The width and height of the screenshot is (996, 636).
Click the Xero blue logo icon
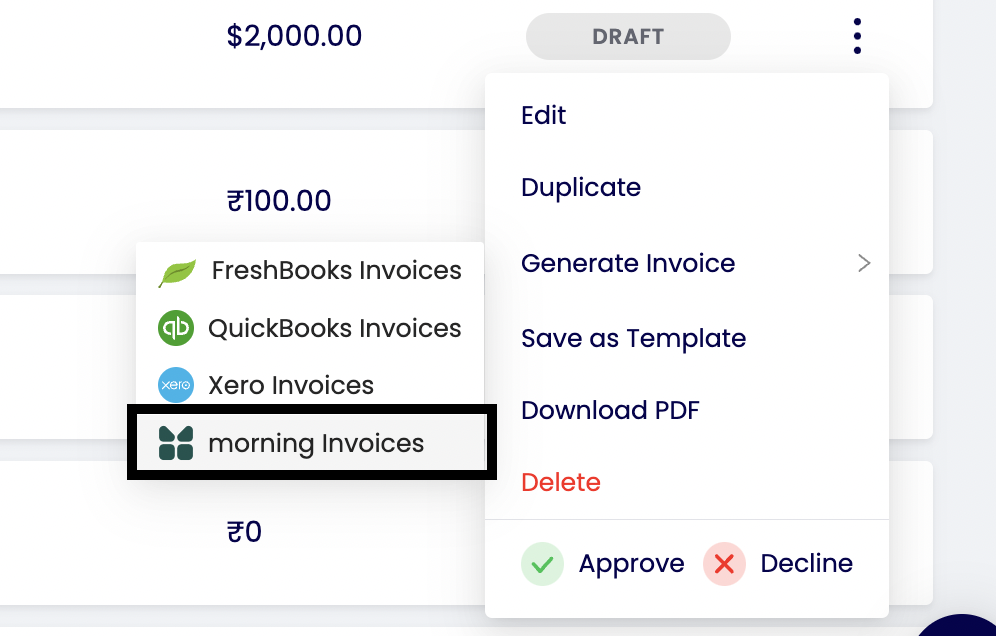coord(176,386)
